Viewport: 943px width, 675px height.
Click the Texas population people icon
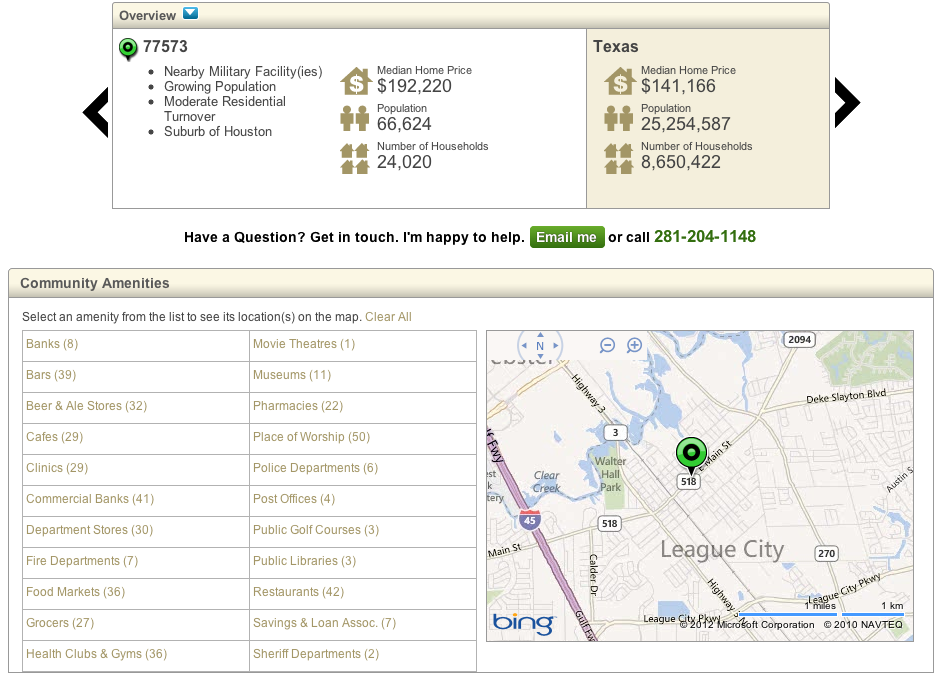click(619, 119)
